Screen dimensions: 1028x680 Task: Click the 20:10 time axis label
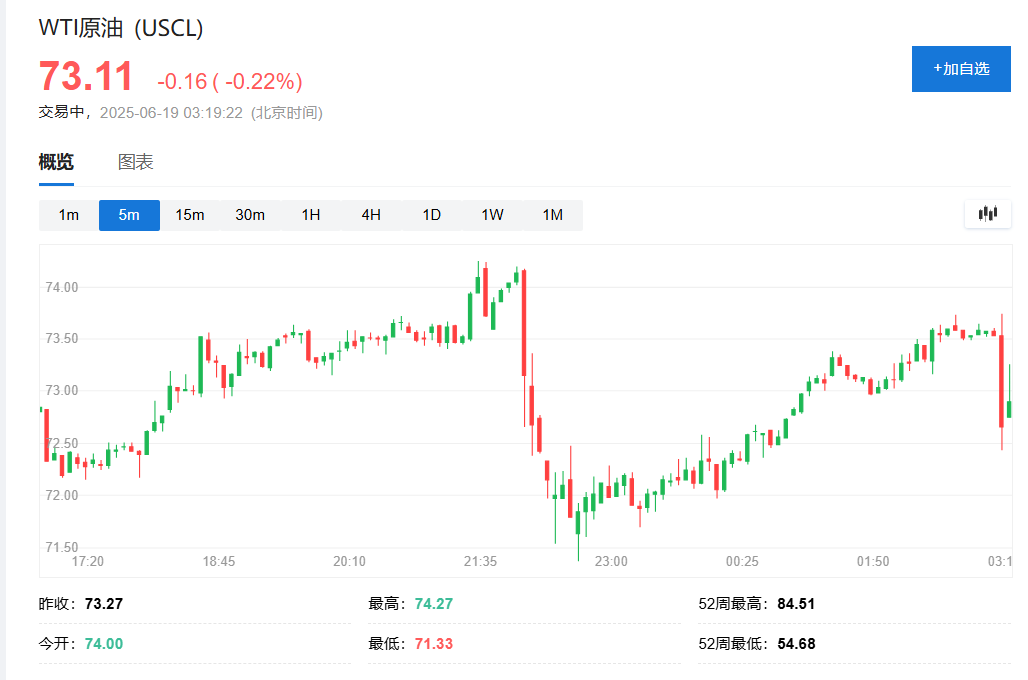[x=349, y=561]
